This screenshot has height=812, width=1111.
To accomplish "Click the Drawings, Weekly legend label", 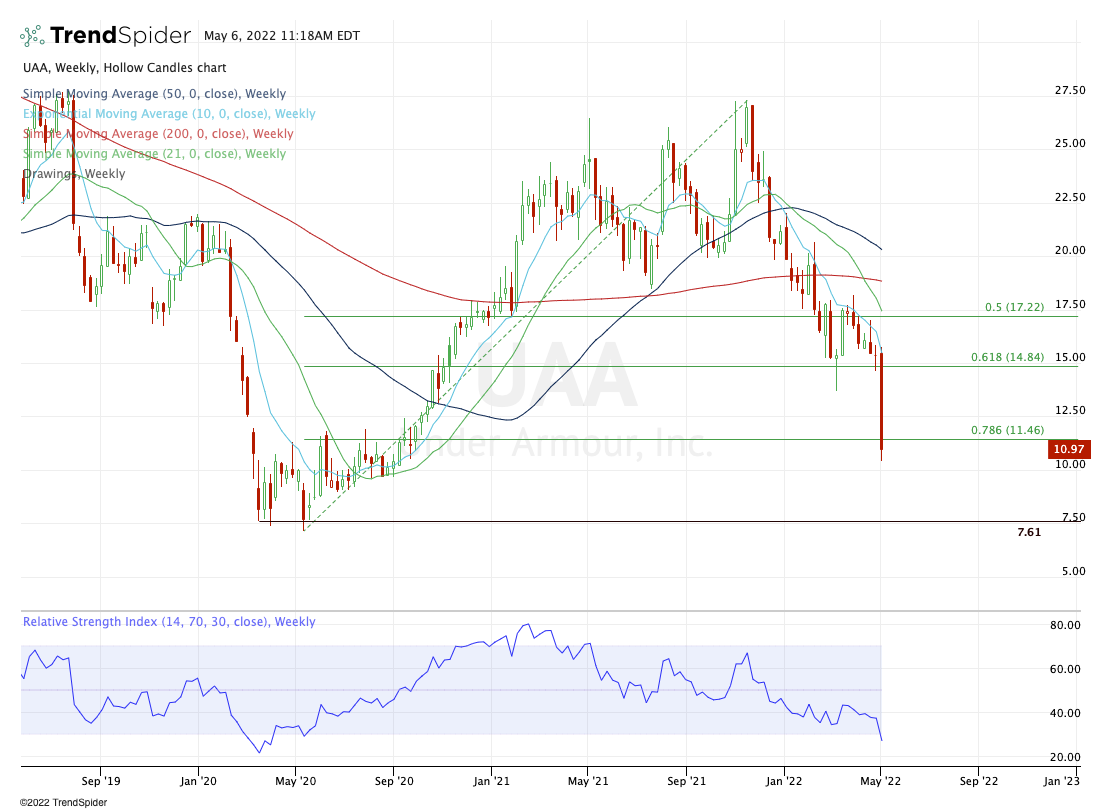I will tap(74, 174).
